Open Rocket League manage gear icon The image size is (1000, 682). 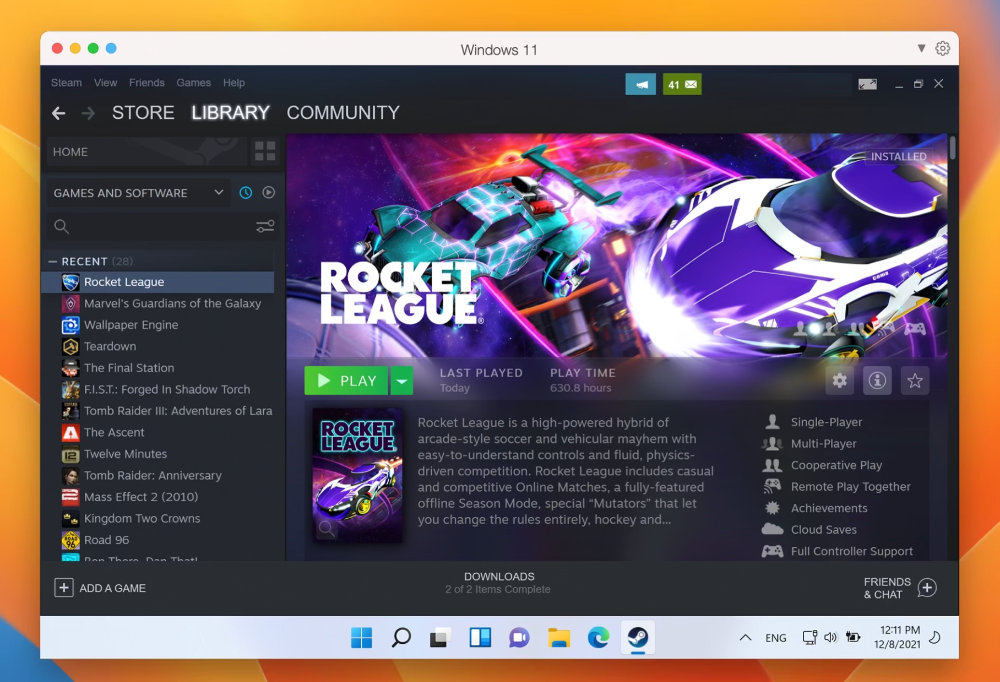point(839,381)
